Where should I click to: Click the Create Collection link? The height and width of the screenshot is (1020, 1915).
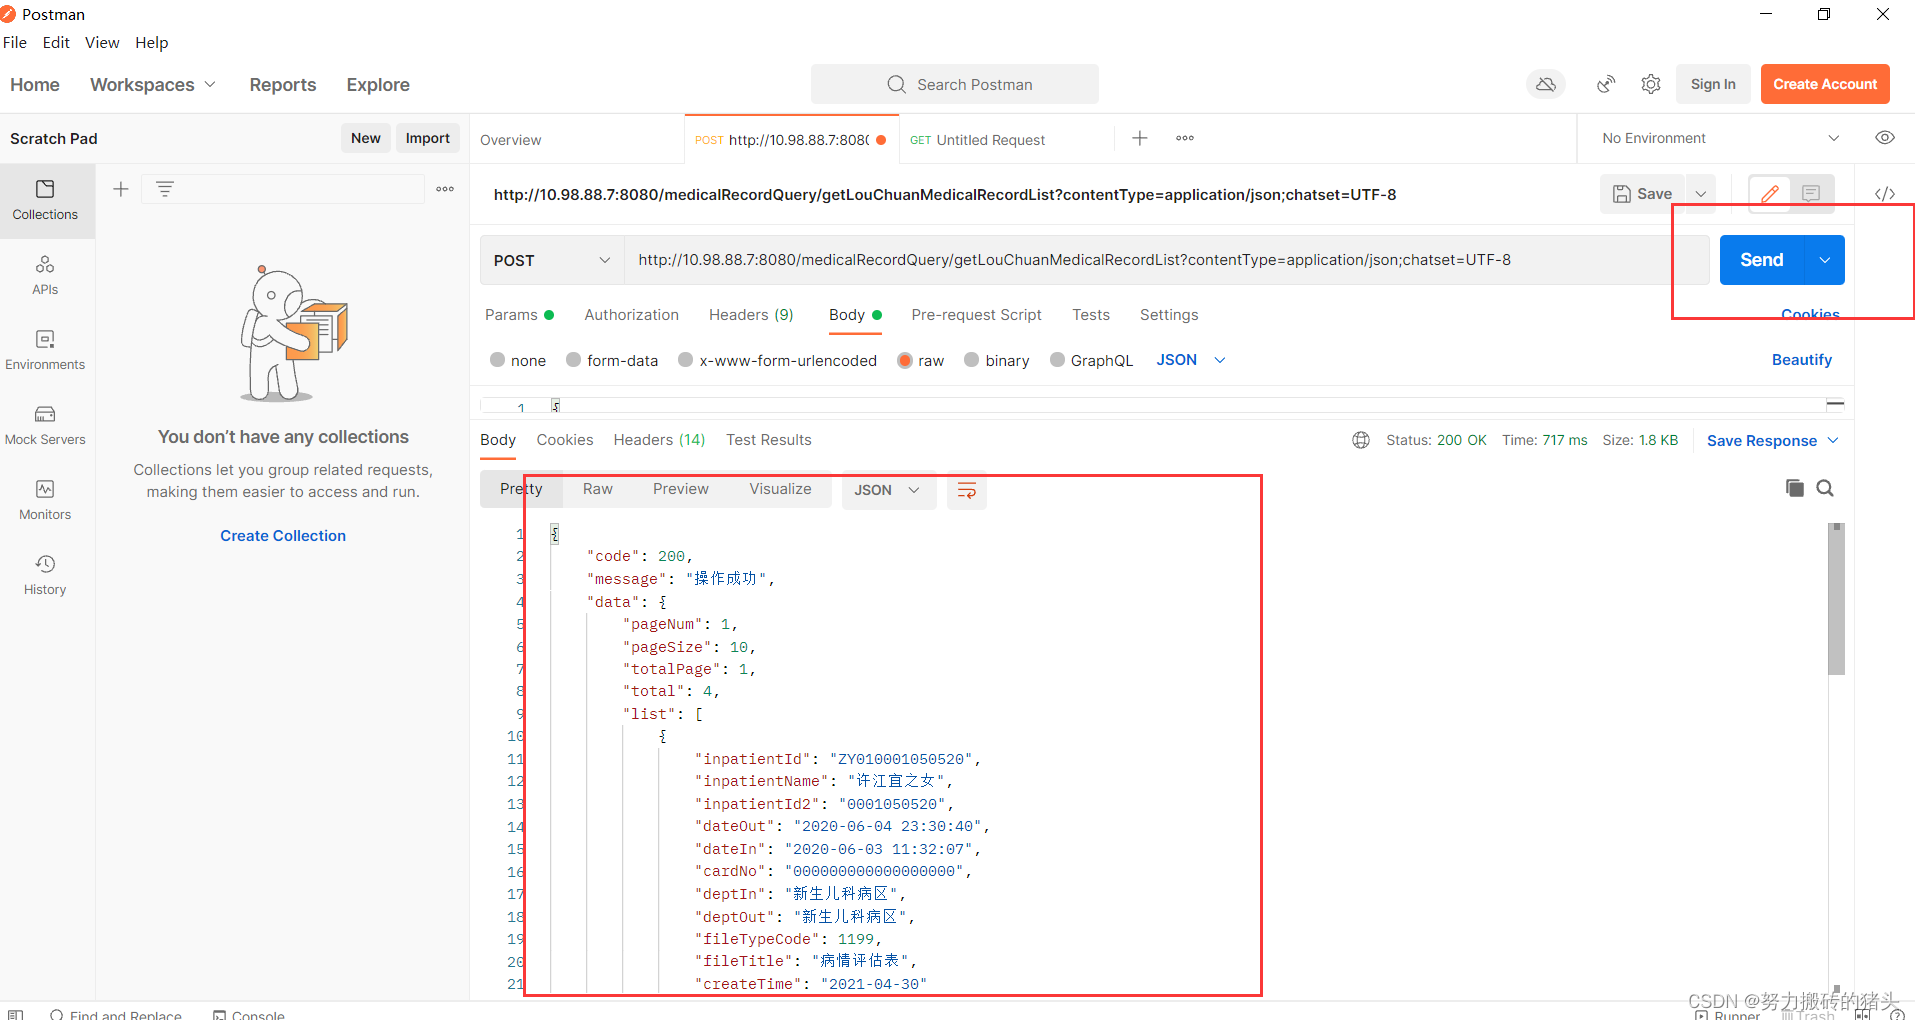[283, 536]
